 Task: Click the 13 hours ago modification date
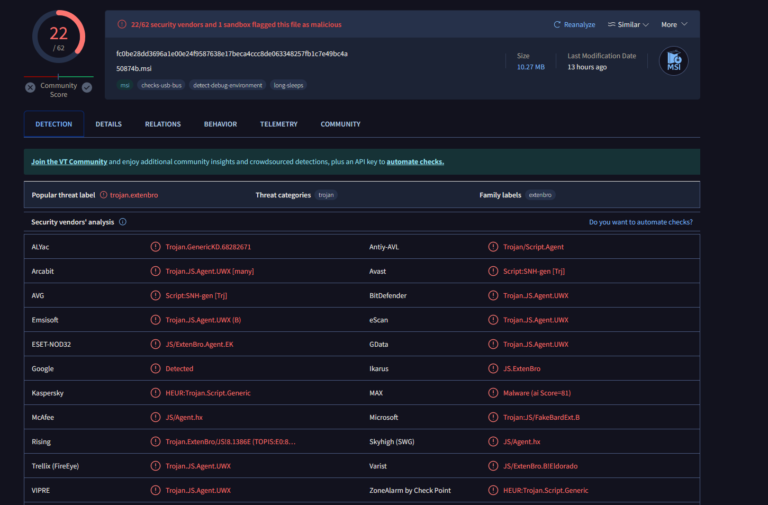(x=587, y=67)
